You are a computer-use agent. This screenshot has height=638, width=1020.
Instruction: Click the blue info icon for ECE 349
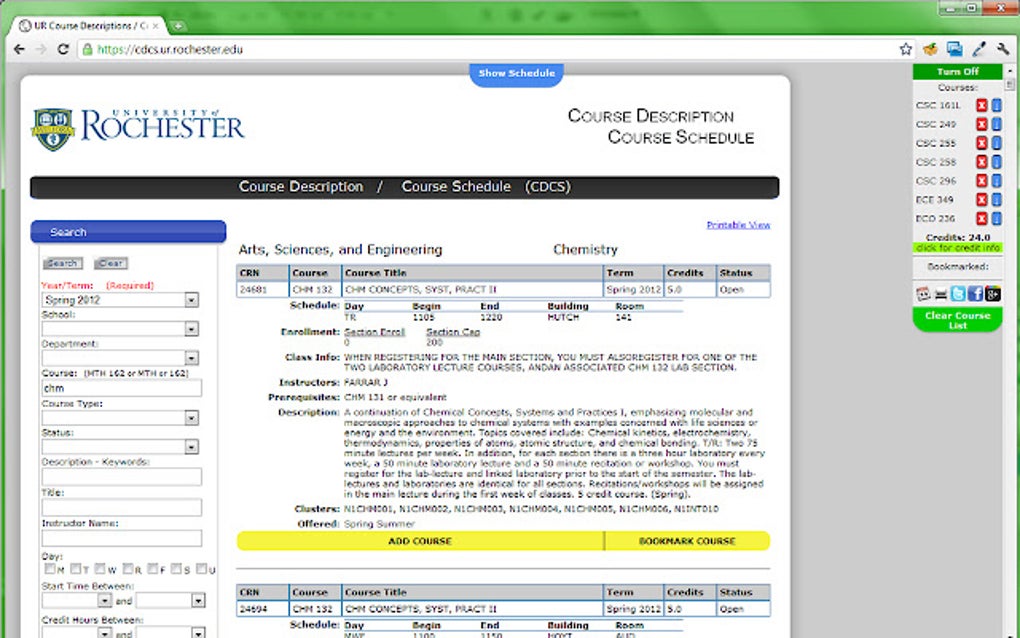[x=997, y=199]
